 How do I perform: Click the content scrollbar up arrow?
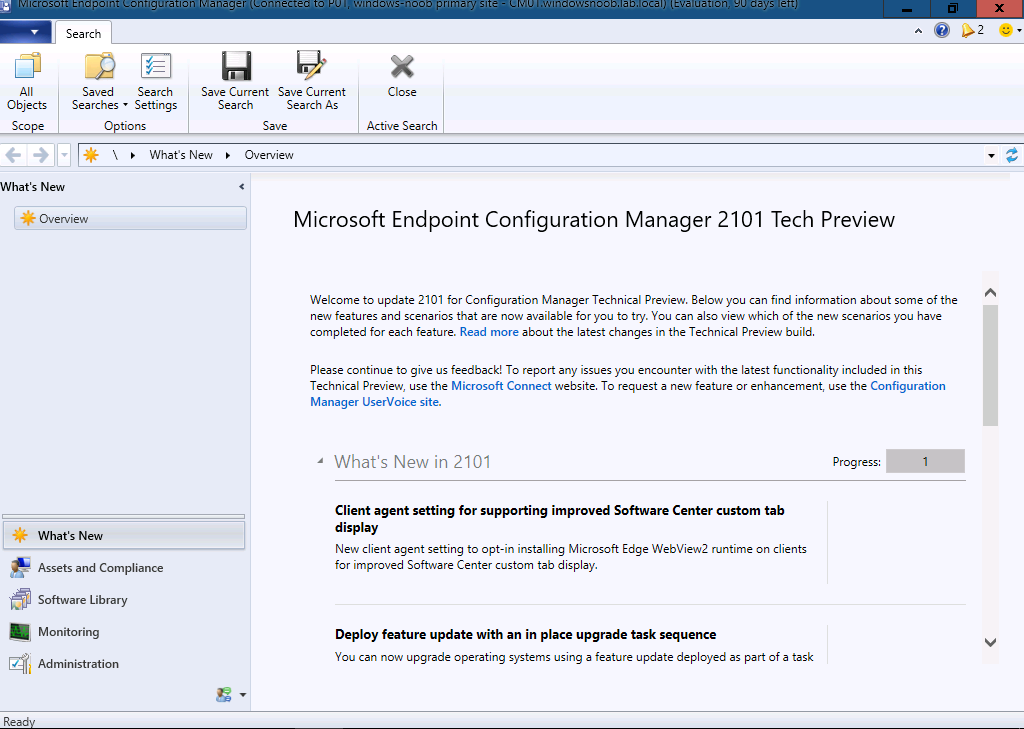[x=990, y=293]
